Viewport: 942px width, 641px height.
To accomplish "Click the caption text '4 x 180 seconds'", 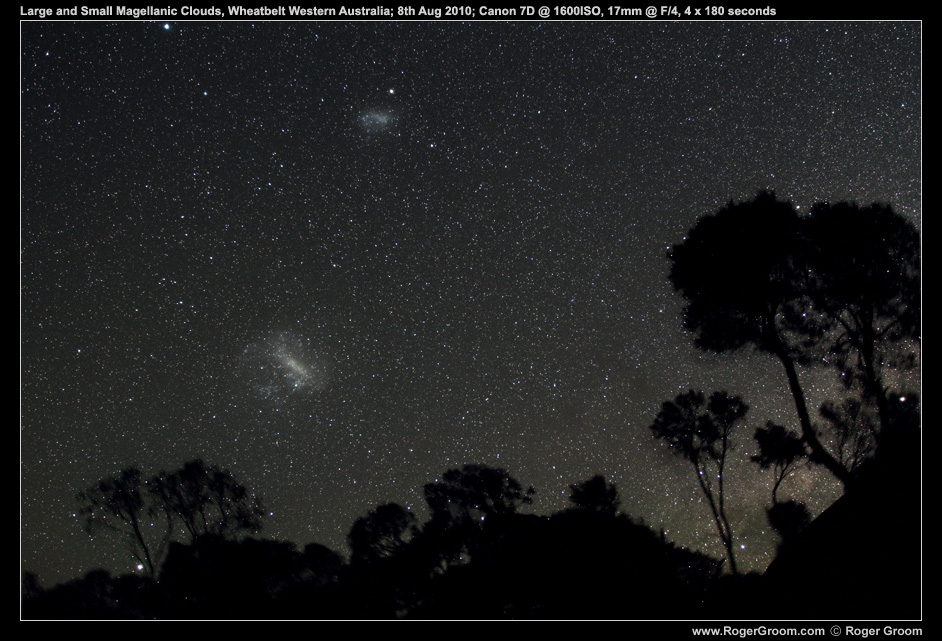I will point(730,11).
